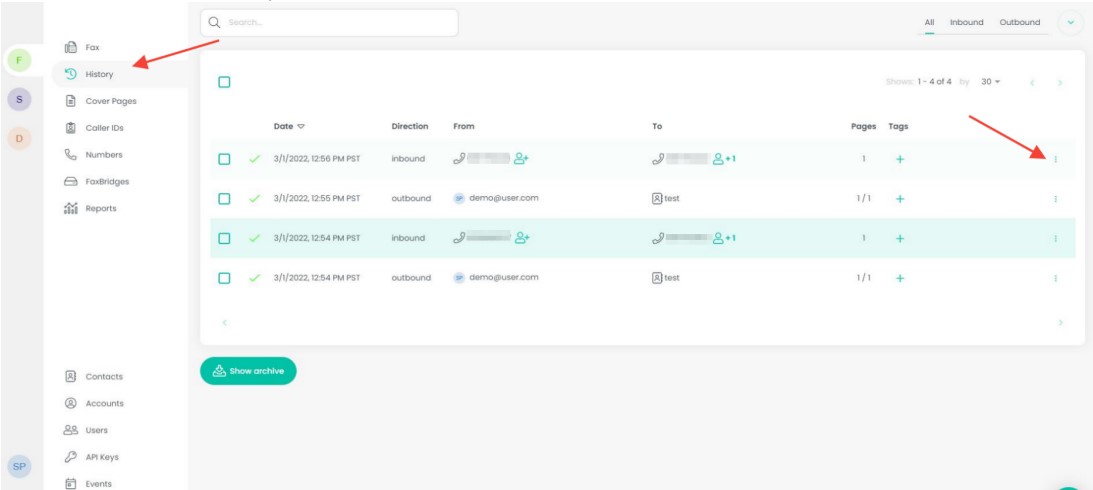The image size is (1093, 490).
Task: Open Reports chart icon in sidebar
Action: (71, 209)
